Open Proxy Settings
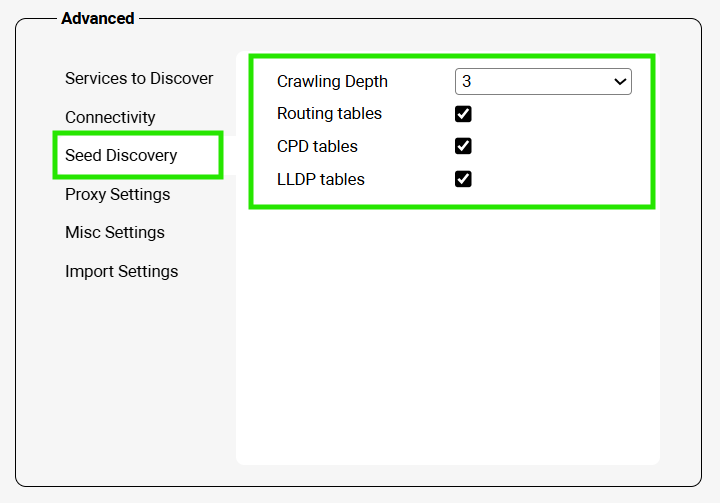This screenshot has height=503, width=720. [117, 194]
